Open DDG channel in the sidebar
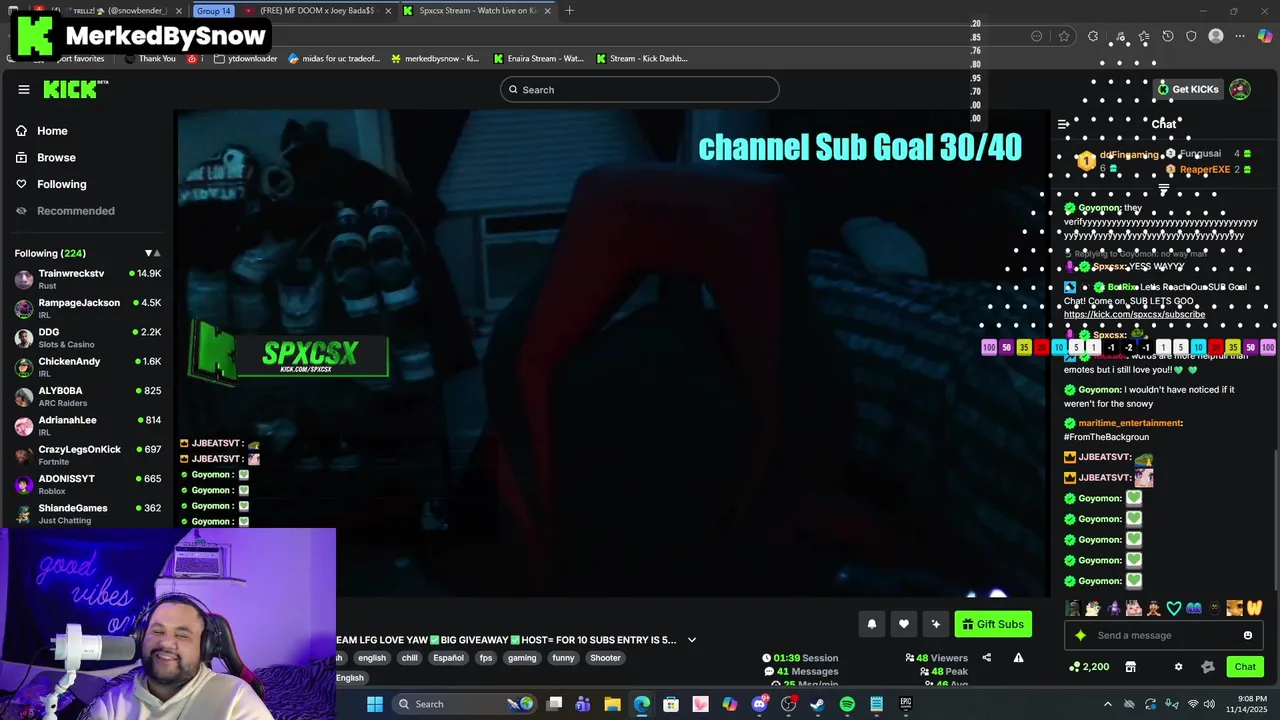This screenshot has height=720, width=1280. pos(88,337)
